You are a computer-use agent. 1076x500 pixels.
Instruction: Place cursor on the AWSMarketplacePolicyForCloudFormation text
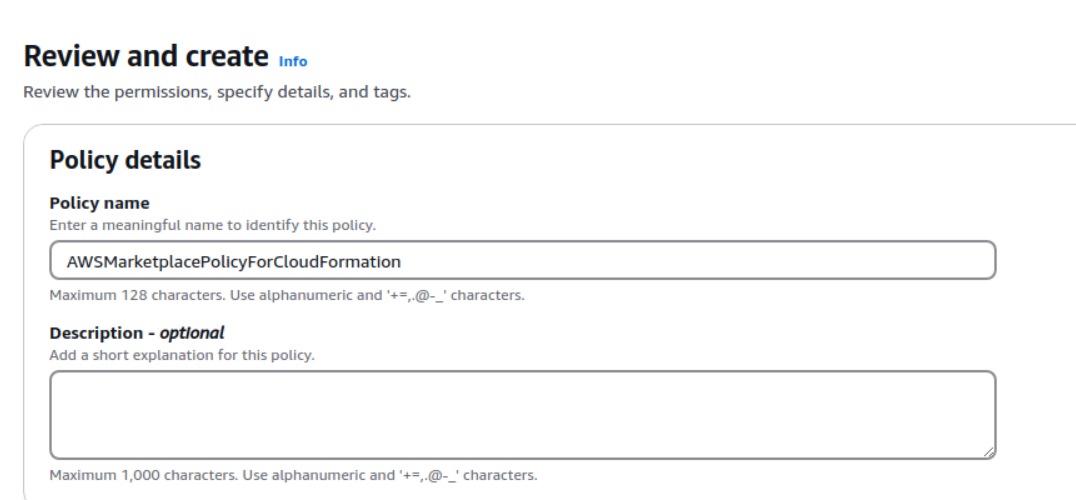click(x=233, y=261)
